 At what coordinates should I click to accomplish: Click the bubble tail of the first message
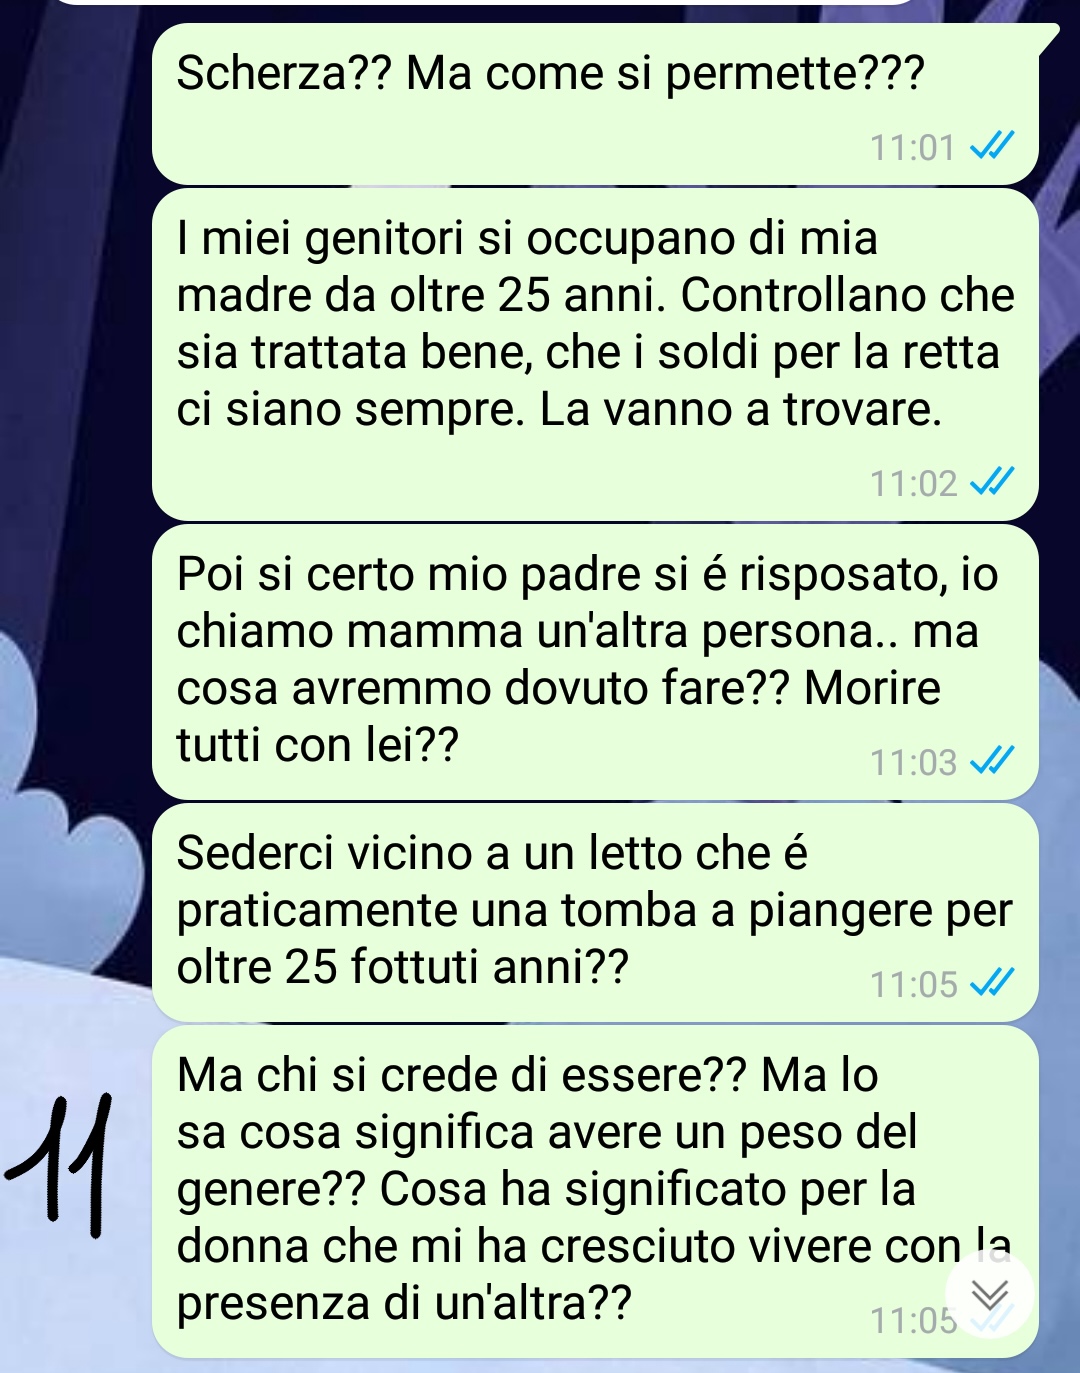(1046, 36)
